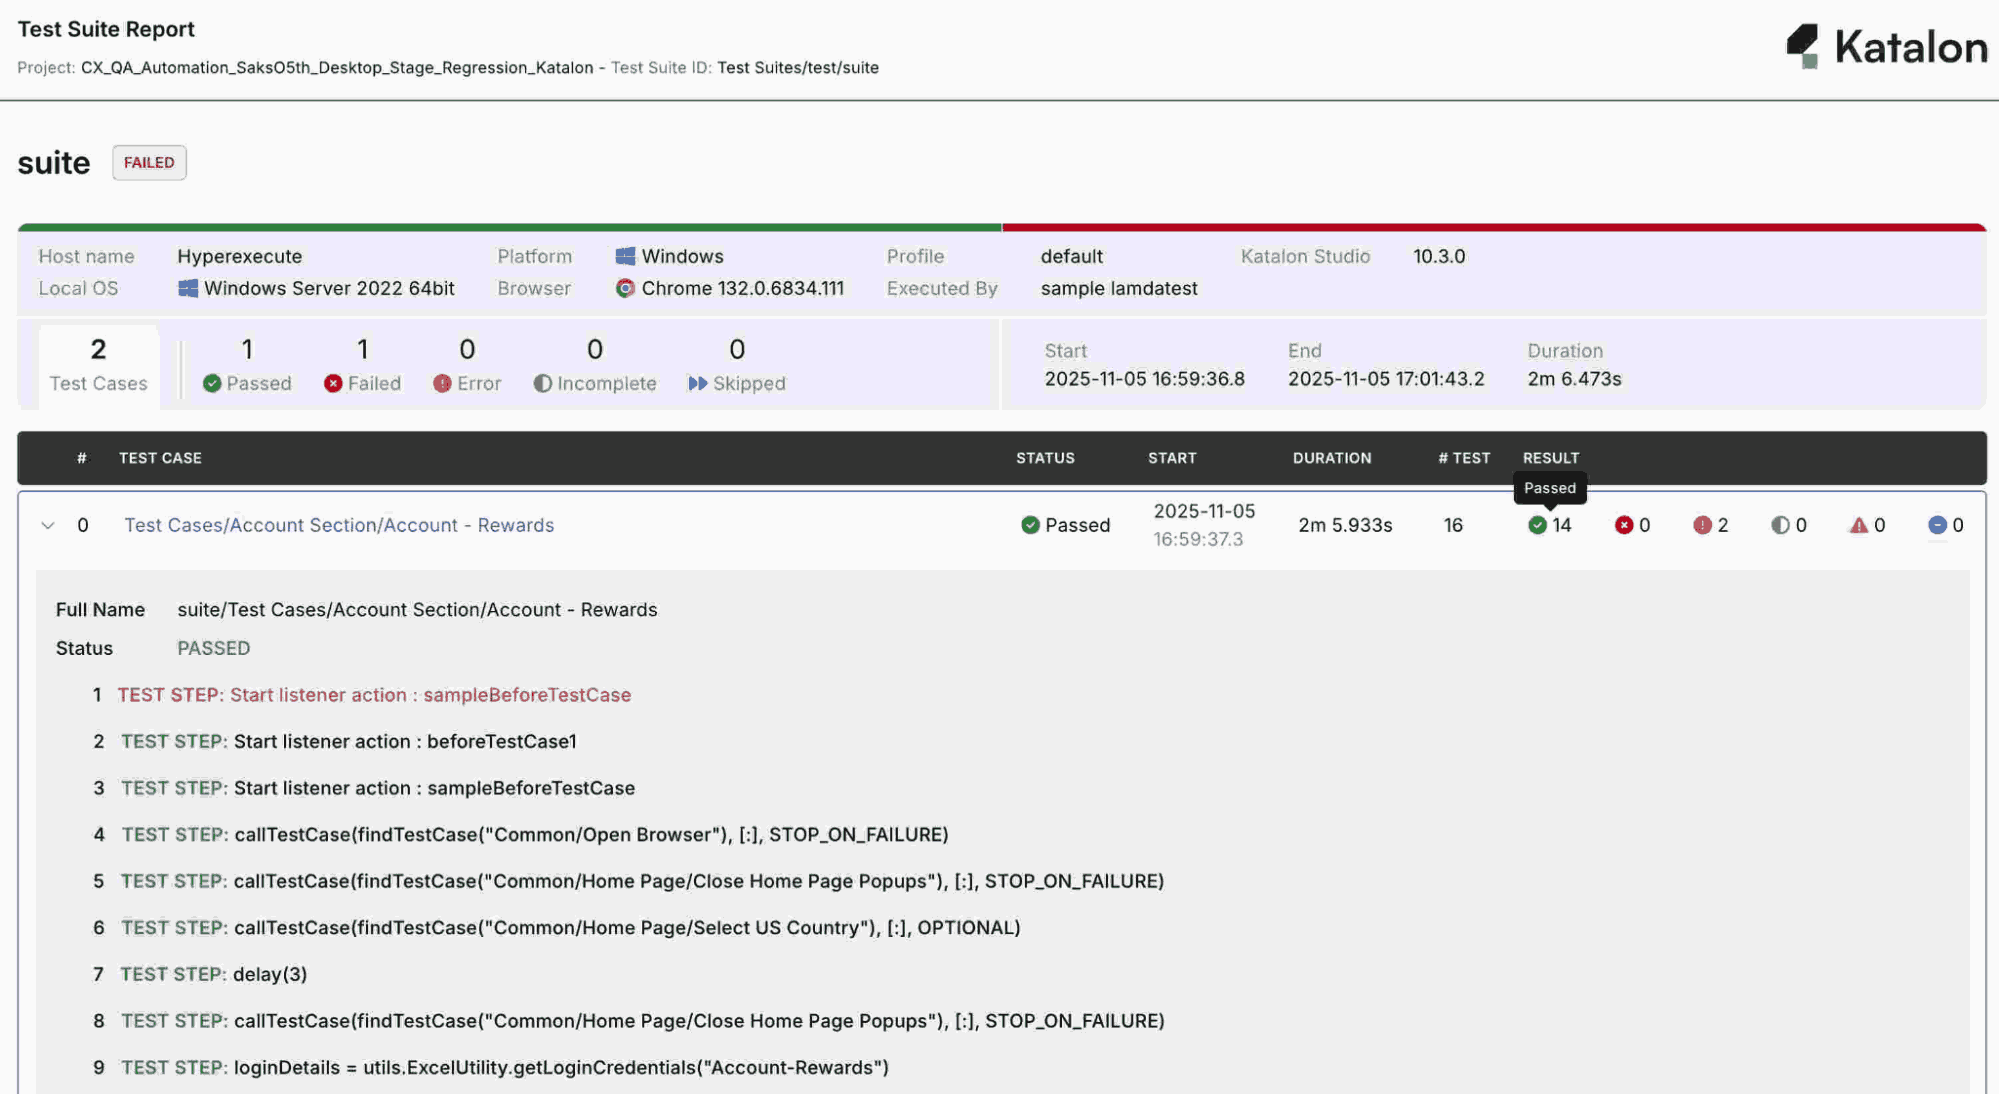1999x1095 pixels.
Task: Collapse the Account - Rewards test case row
Action: 47,524
